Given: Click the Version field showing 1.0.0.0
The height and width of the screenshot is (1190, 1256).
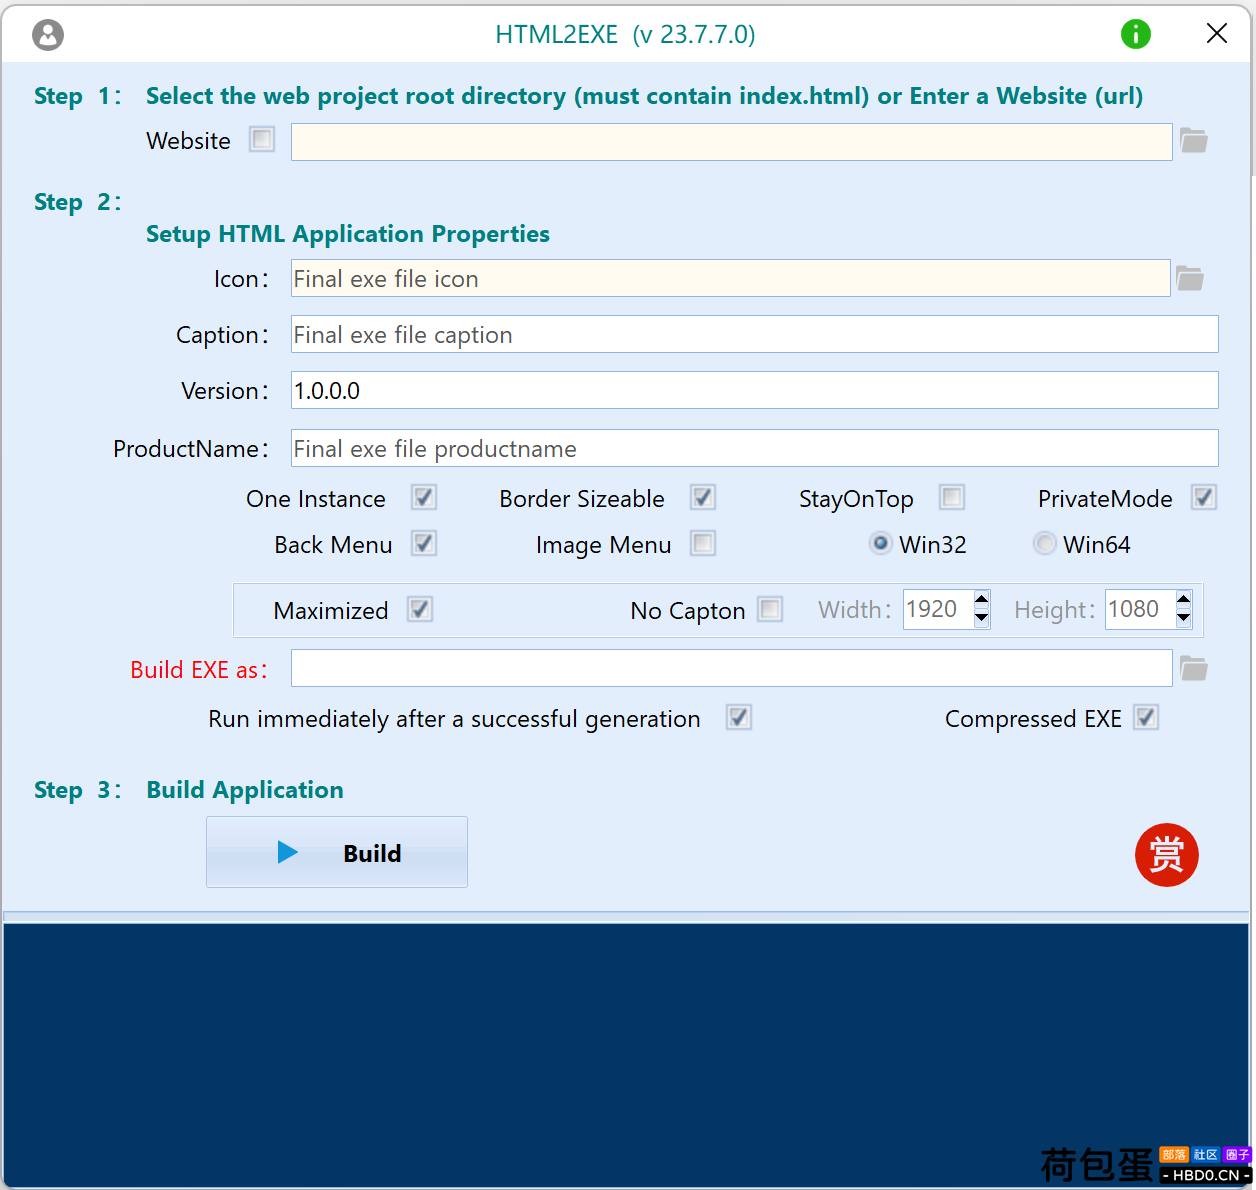Looking at the screenshot, I should click(x=755, y=390).
